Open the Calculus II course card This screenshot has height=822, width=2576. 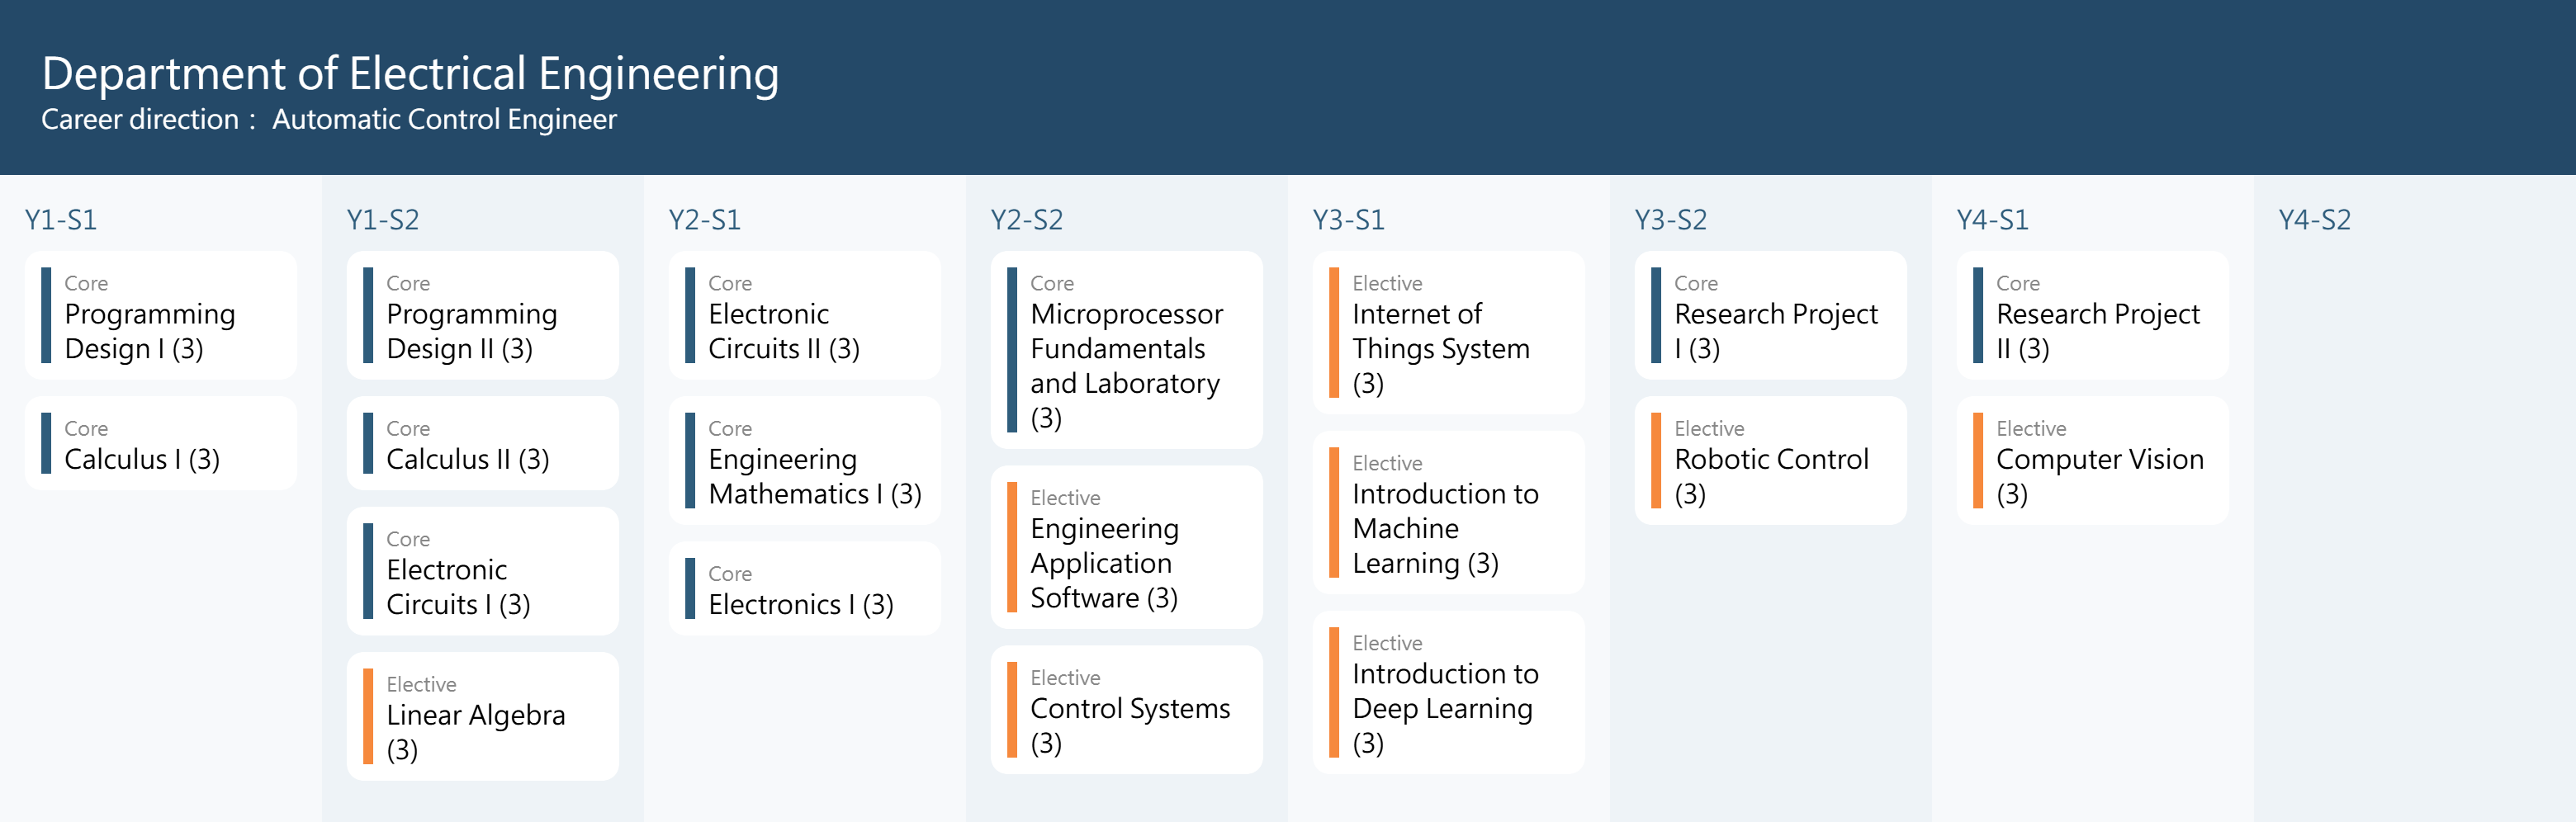482,443
